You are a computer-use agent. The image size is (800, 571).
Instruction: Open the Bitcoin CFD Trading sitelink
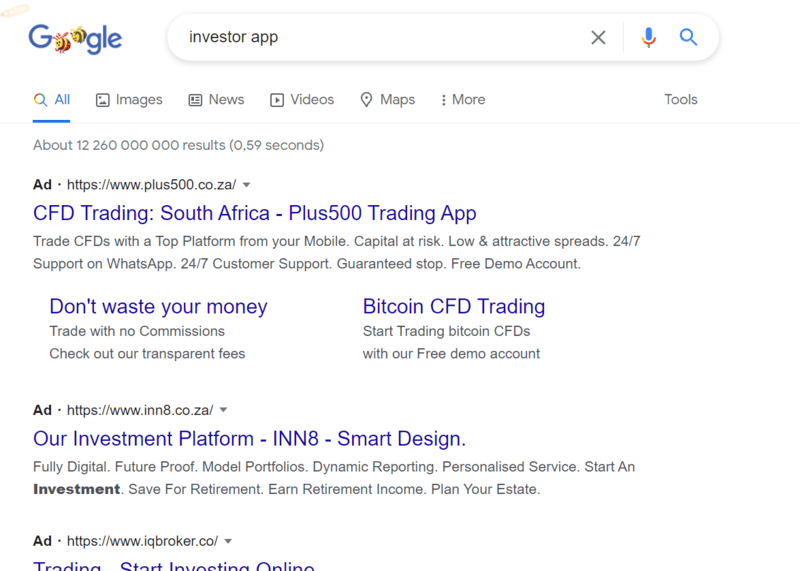[x=454, y=307]
